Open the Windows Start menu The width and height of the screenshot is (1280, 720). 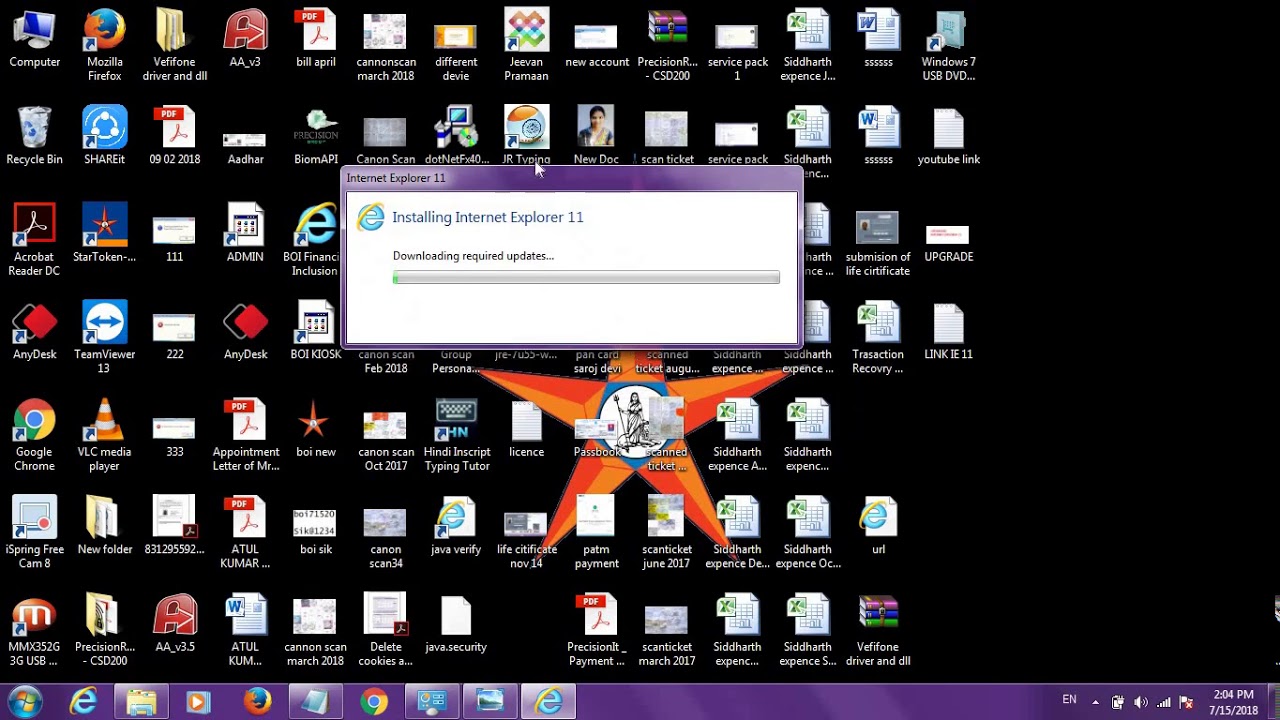click(25, 702)
